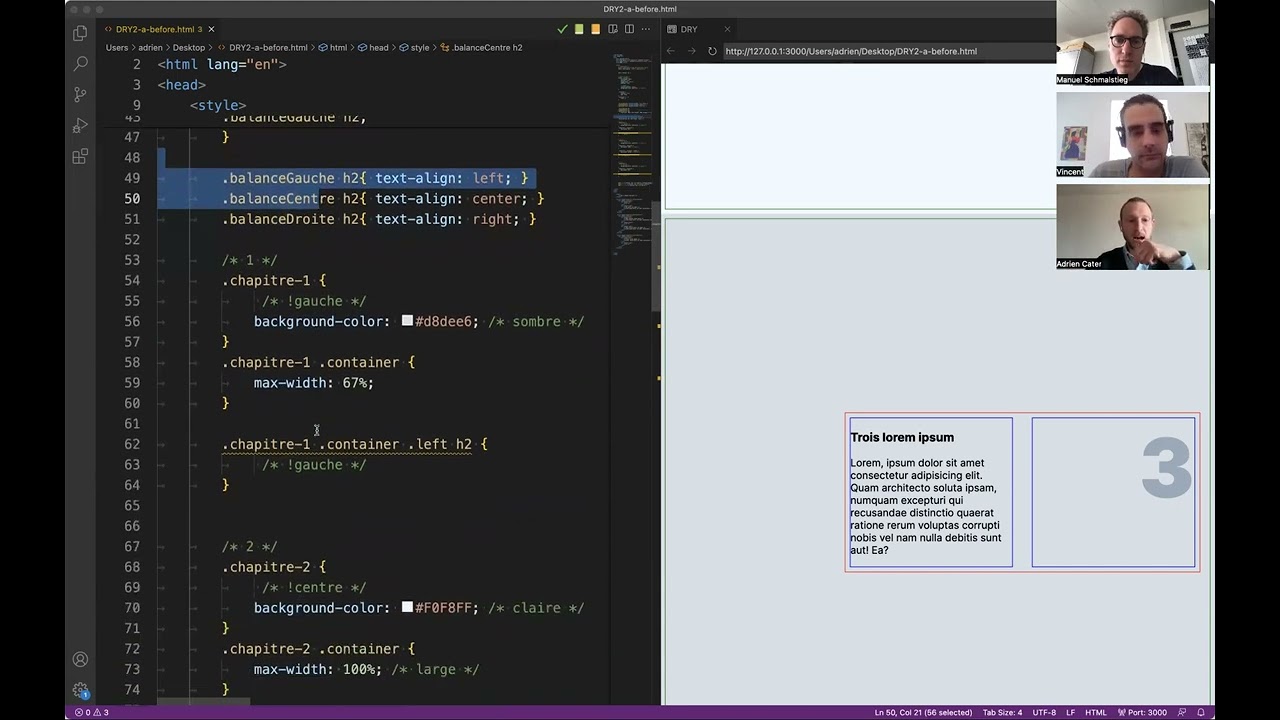Click Manuel Schmalstieg's video thumbnail
The image size is (1280, 720).
(x=1133, y=43)
